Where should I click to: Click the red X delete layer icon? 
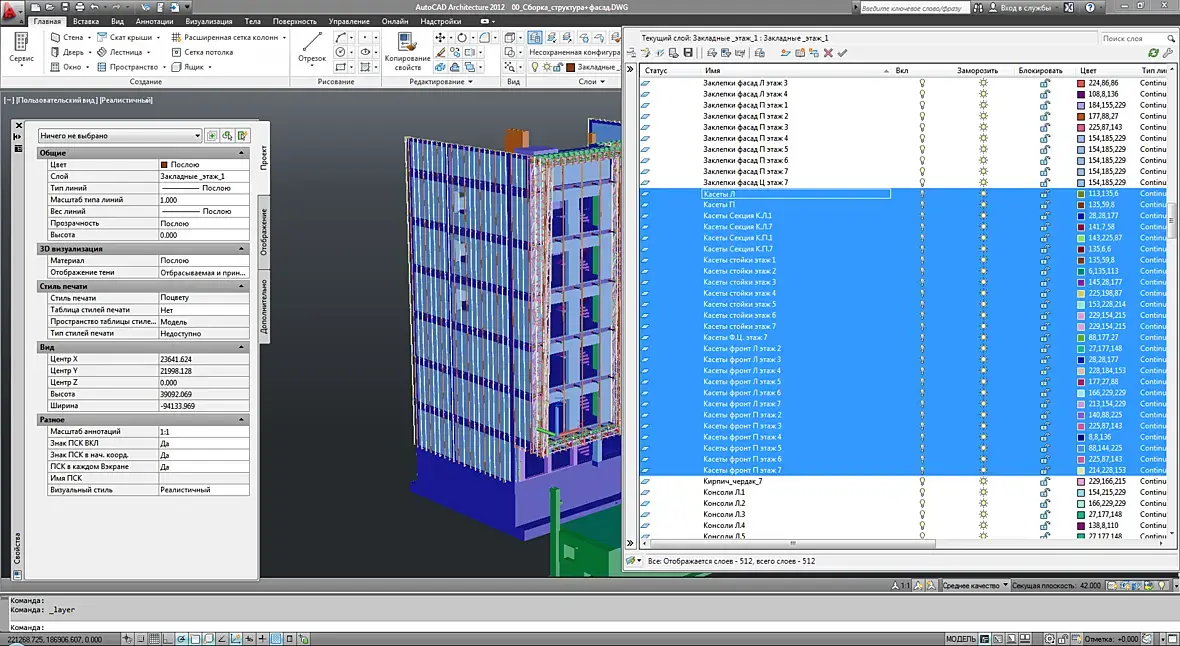coord(828,53)
